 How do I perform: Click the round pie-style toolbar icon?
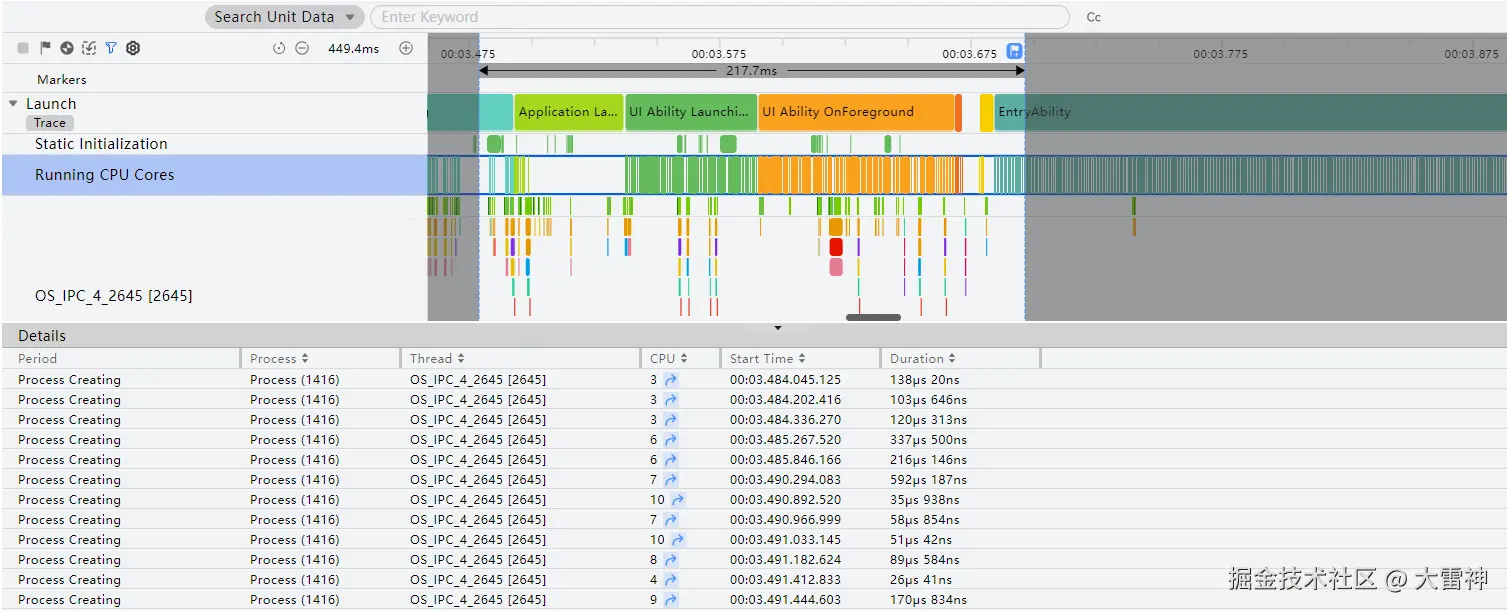[x=67, y=48]
